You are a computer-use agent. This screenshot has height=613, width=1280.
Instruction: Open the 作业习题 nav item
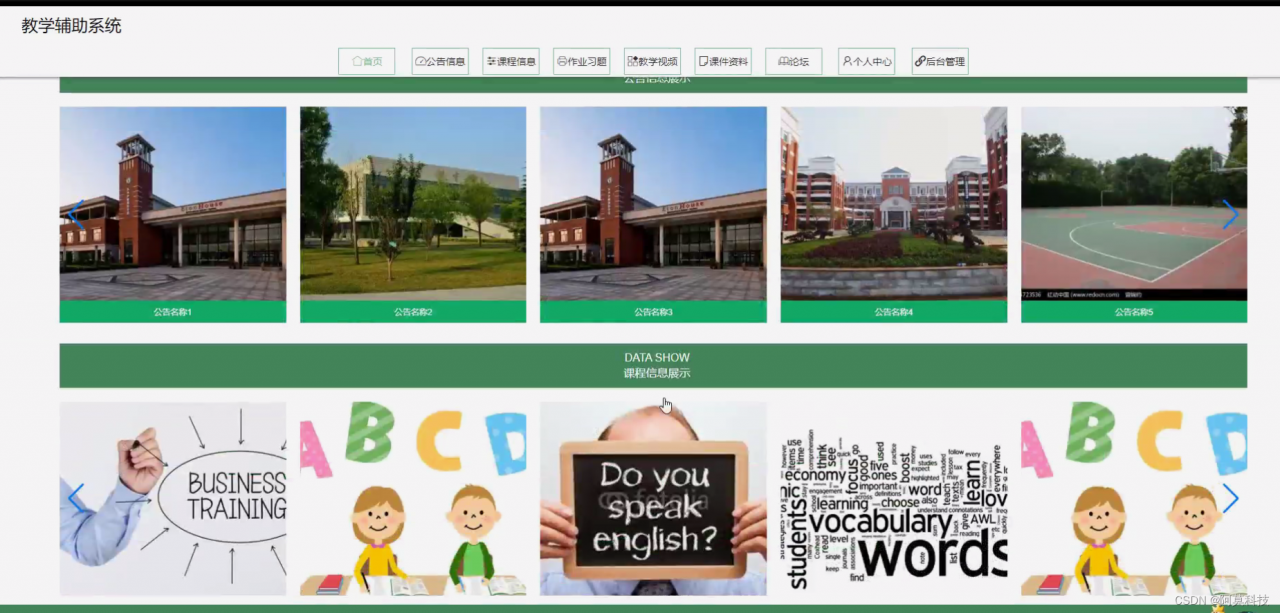[581, 61]
